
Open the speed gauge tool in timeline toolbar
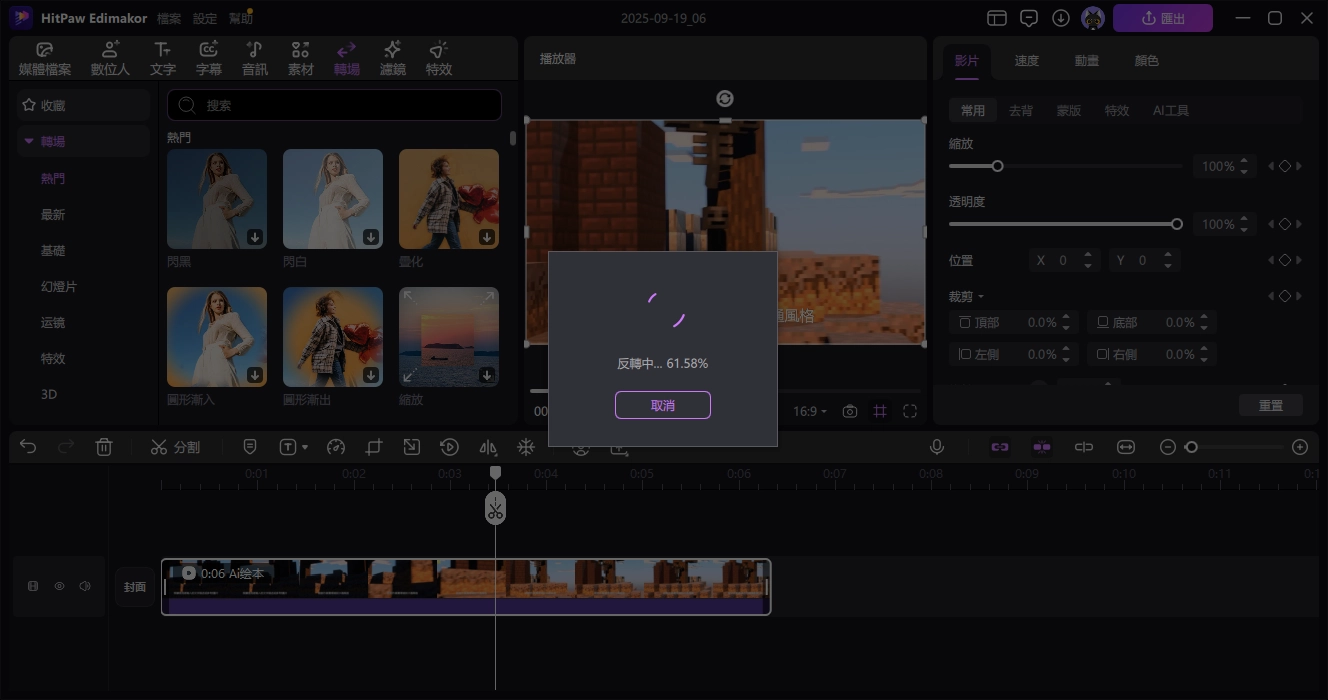[336, 447]
